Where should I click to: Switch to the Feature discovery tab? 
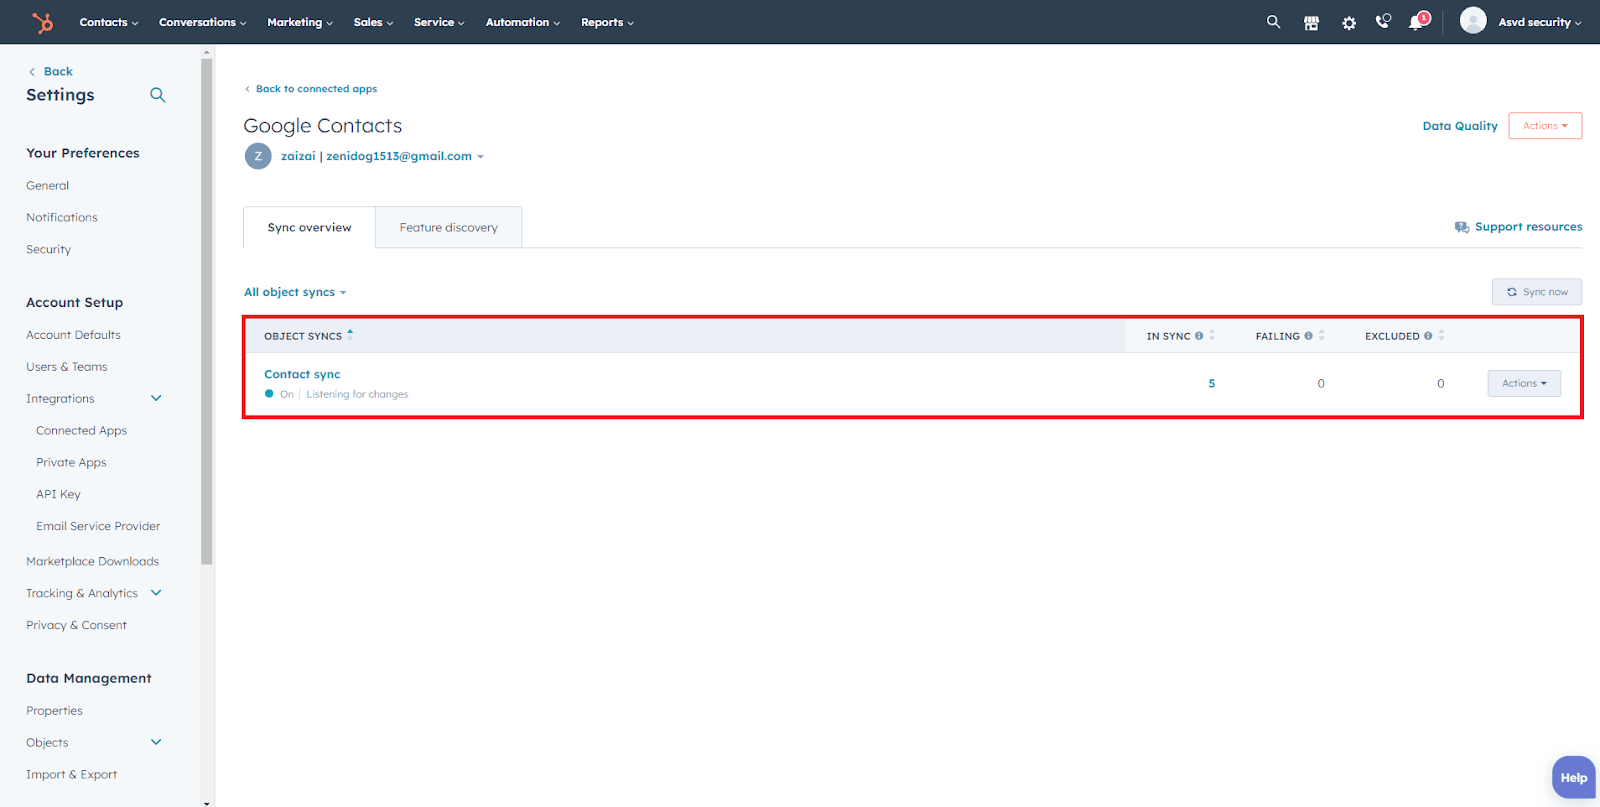click(449, 228)
